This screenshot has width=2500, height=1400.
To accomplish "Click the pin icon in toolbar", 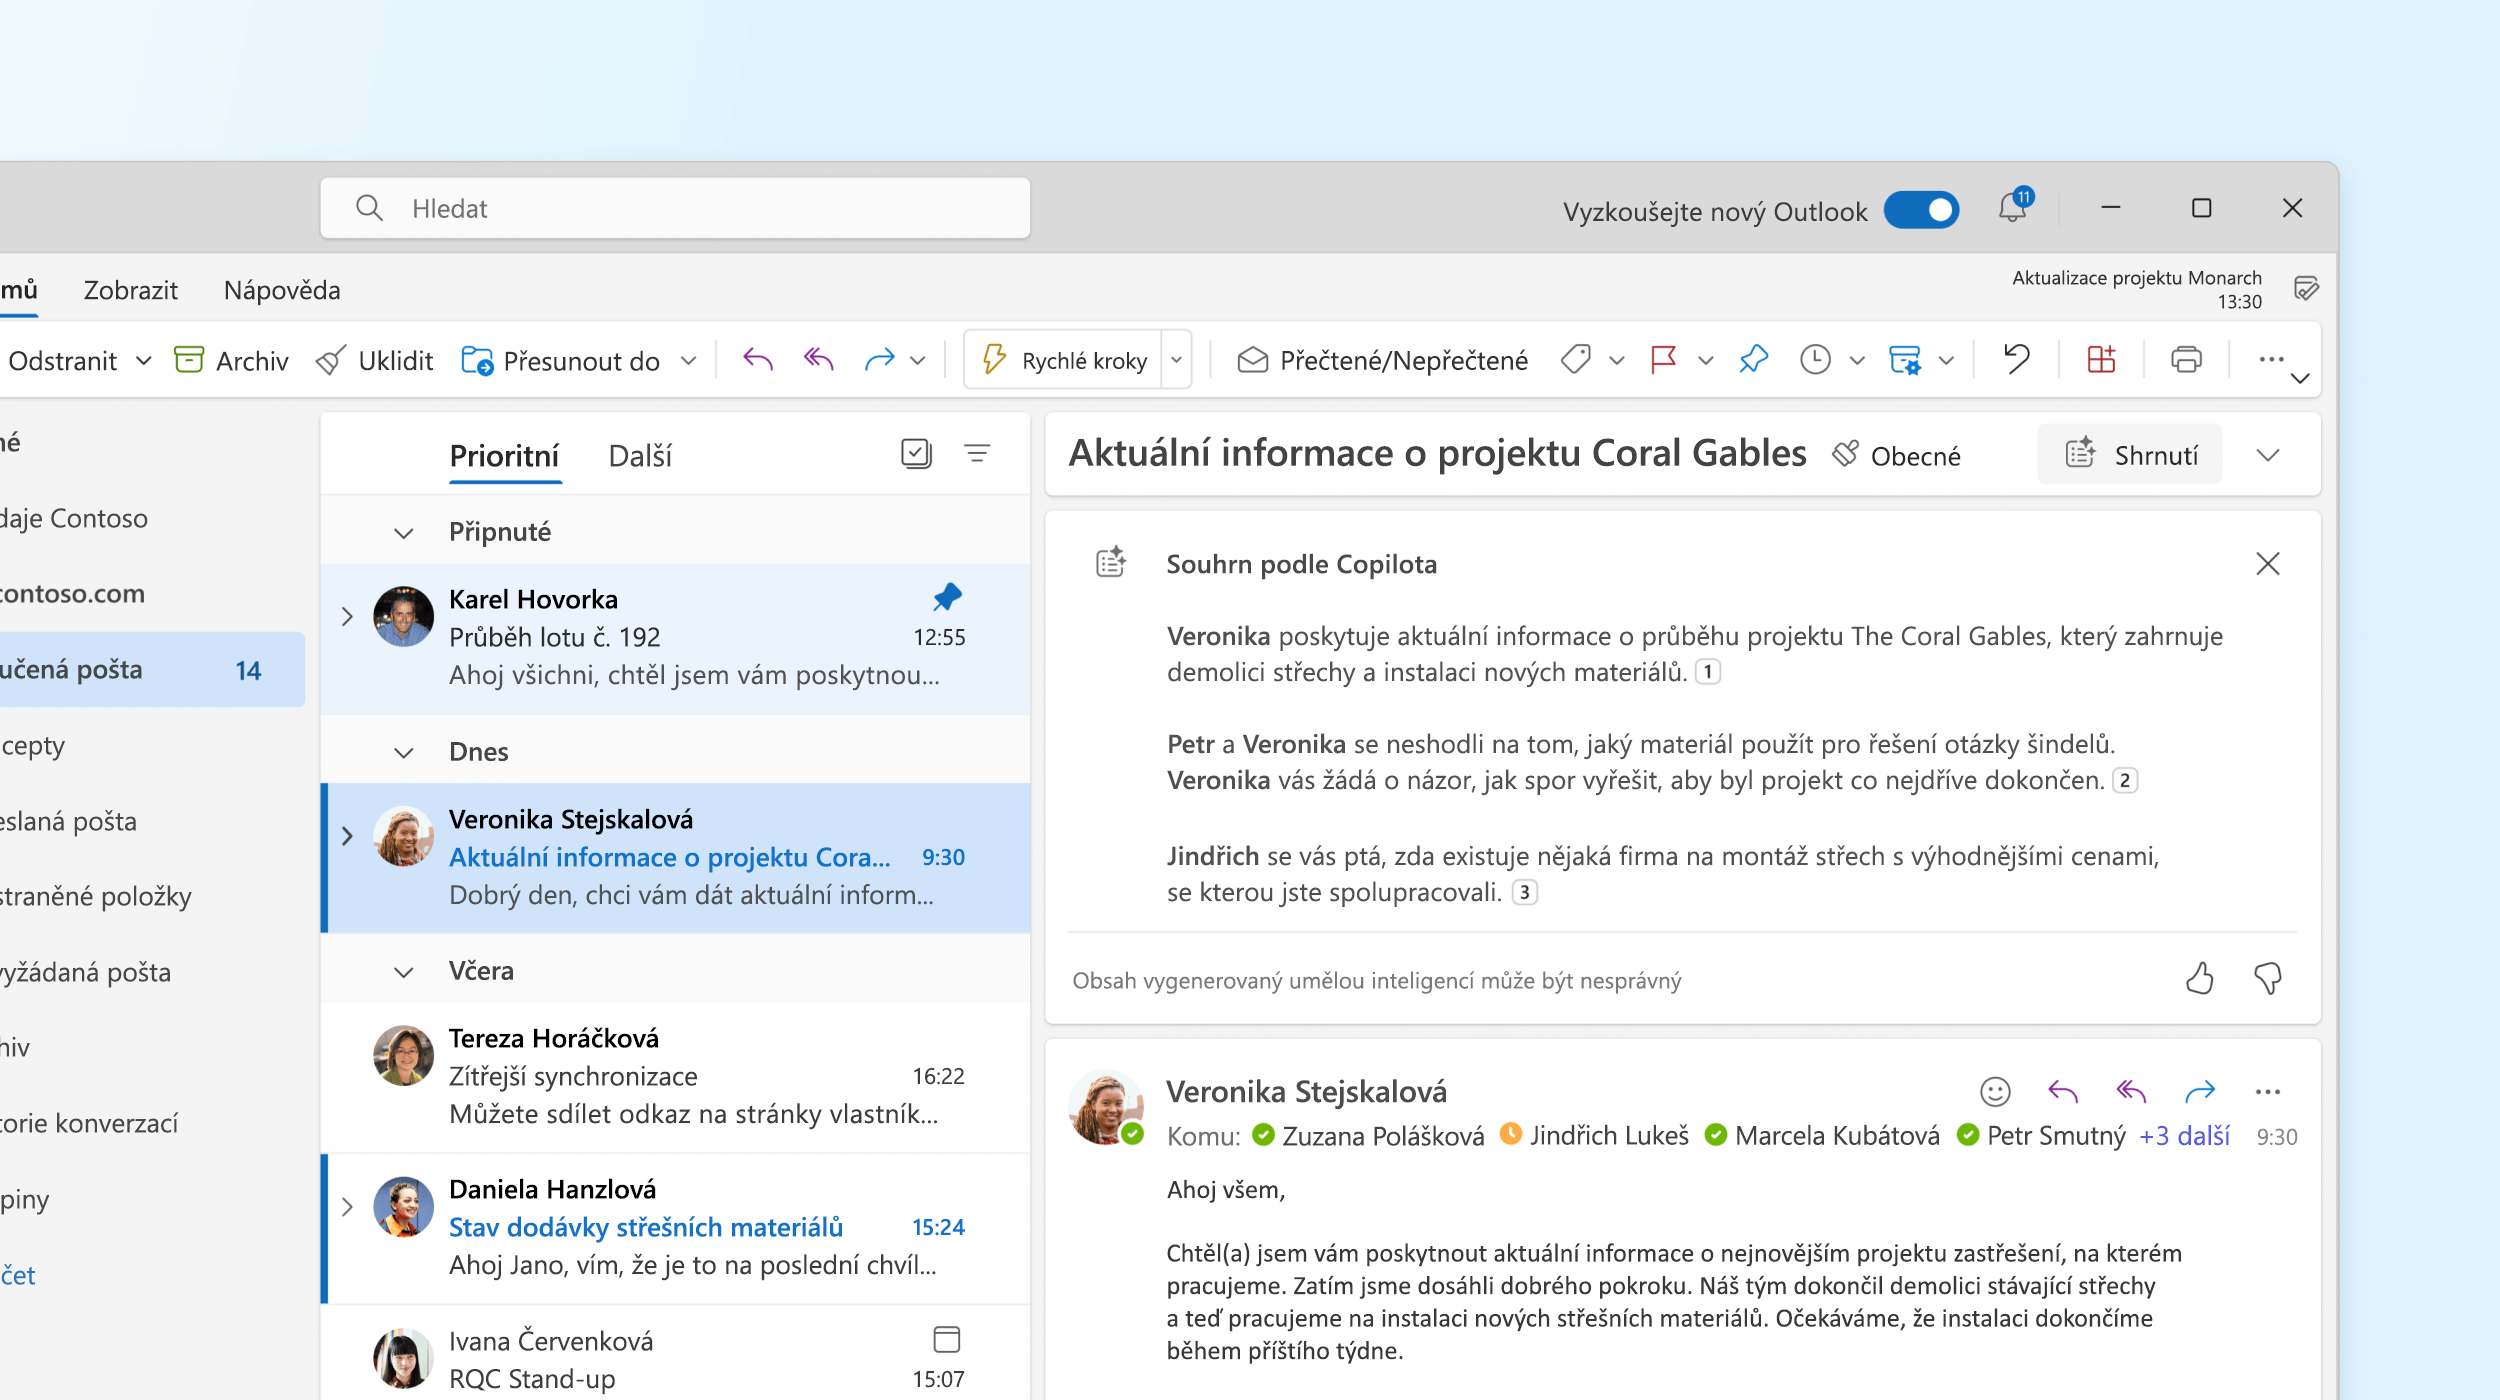I will tap(1753, 360).
